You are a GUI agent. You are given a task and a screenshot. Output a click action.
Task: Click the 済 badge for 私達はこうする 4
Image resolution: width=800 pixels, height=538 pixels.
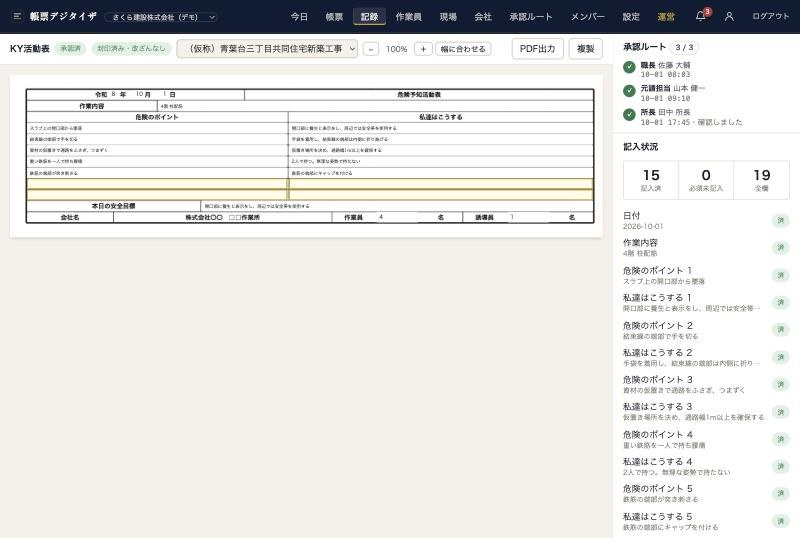tap(781, 467)
